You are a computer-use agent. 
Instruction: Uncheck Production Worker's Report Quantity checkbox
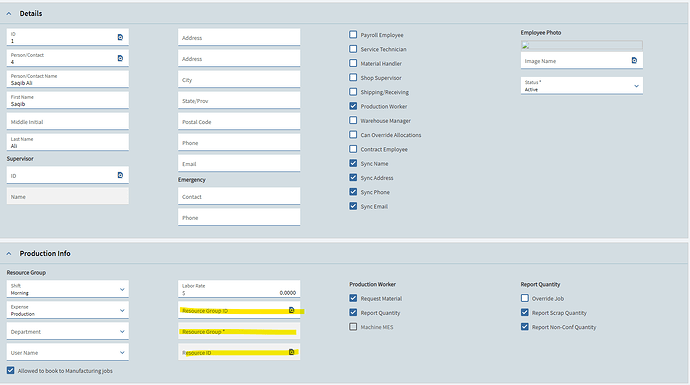point(353,312)
